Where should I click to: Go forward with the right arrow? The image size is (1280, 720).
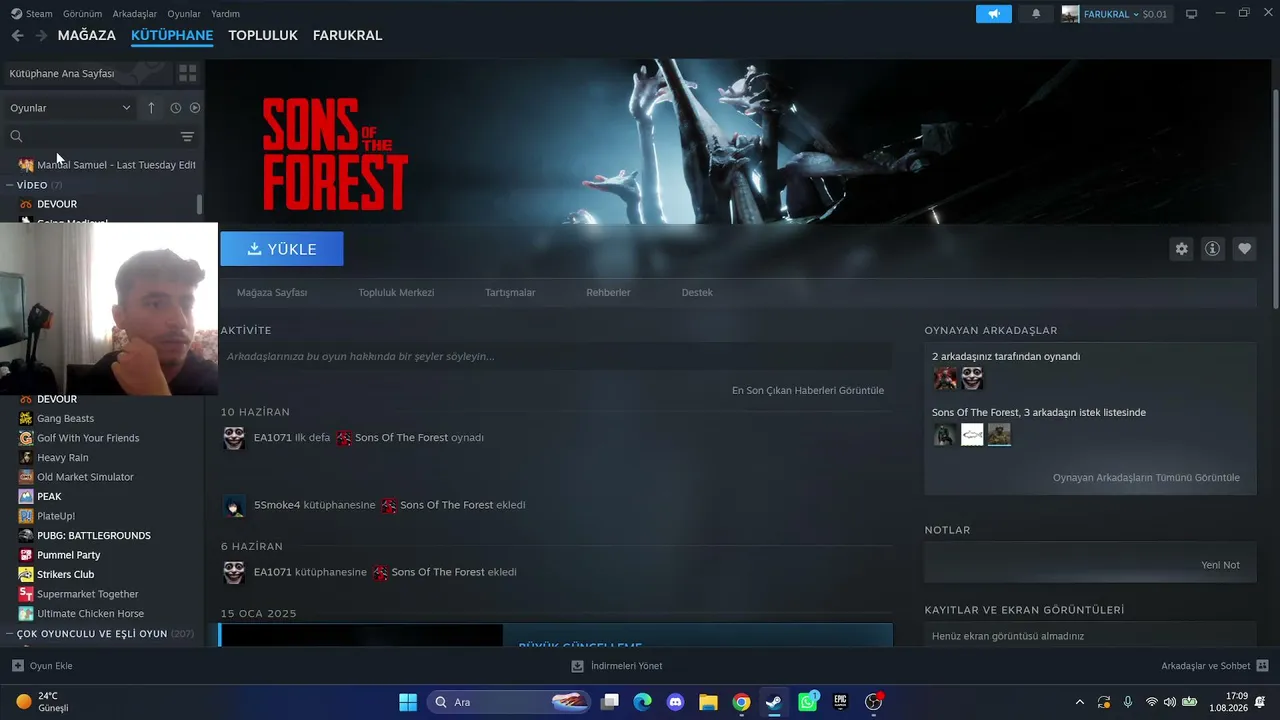[x=41, y=35]
